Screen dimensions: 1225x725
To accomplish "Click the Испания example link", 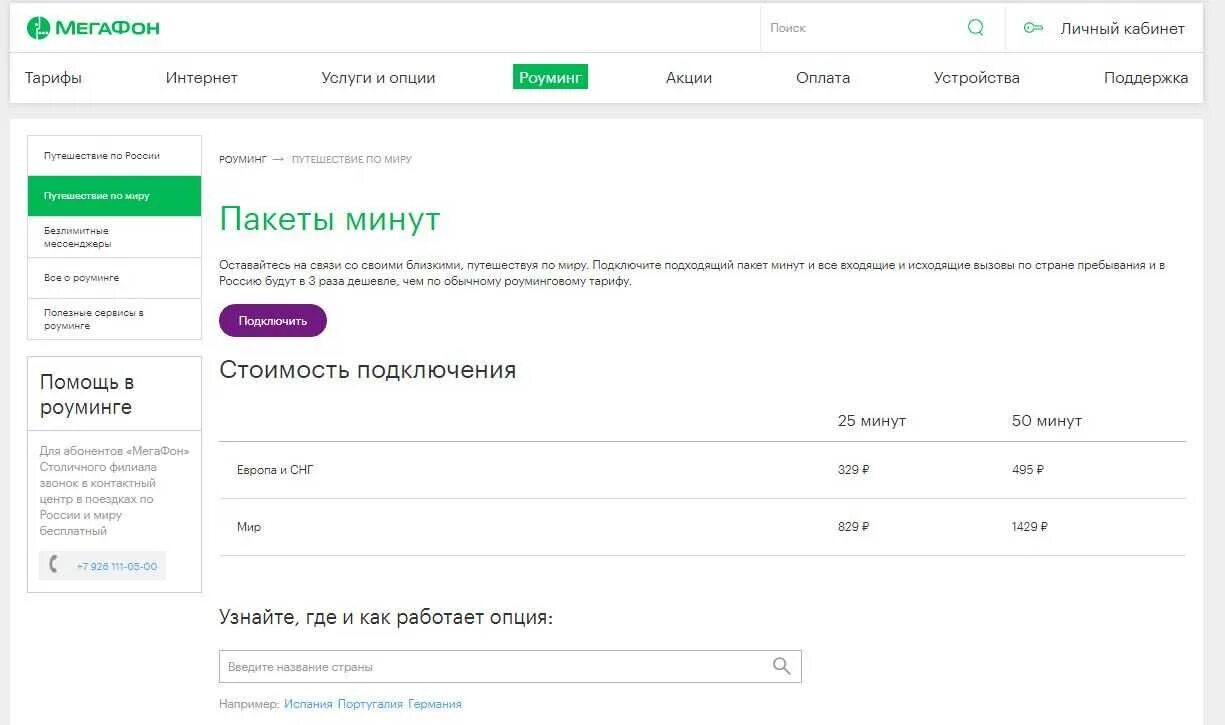I will coord(308,704).
